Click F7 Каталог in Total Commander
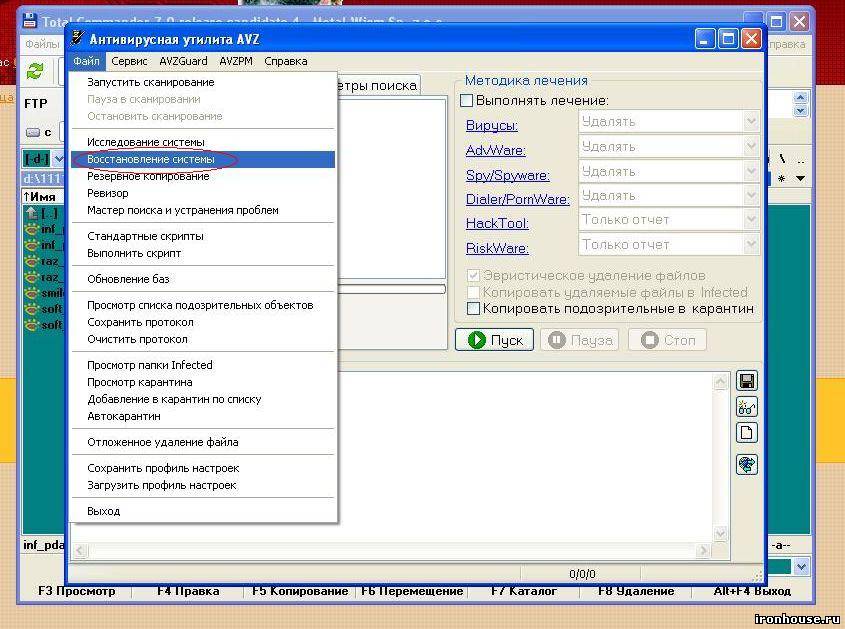Viewport: 845px width, 629px height. (x=524, y=591)
